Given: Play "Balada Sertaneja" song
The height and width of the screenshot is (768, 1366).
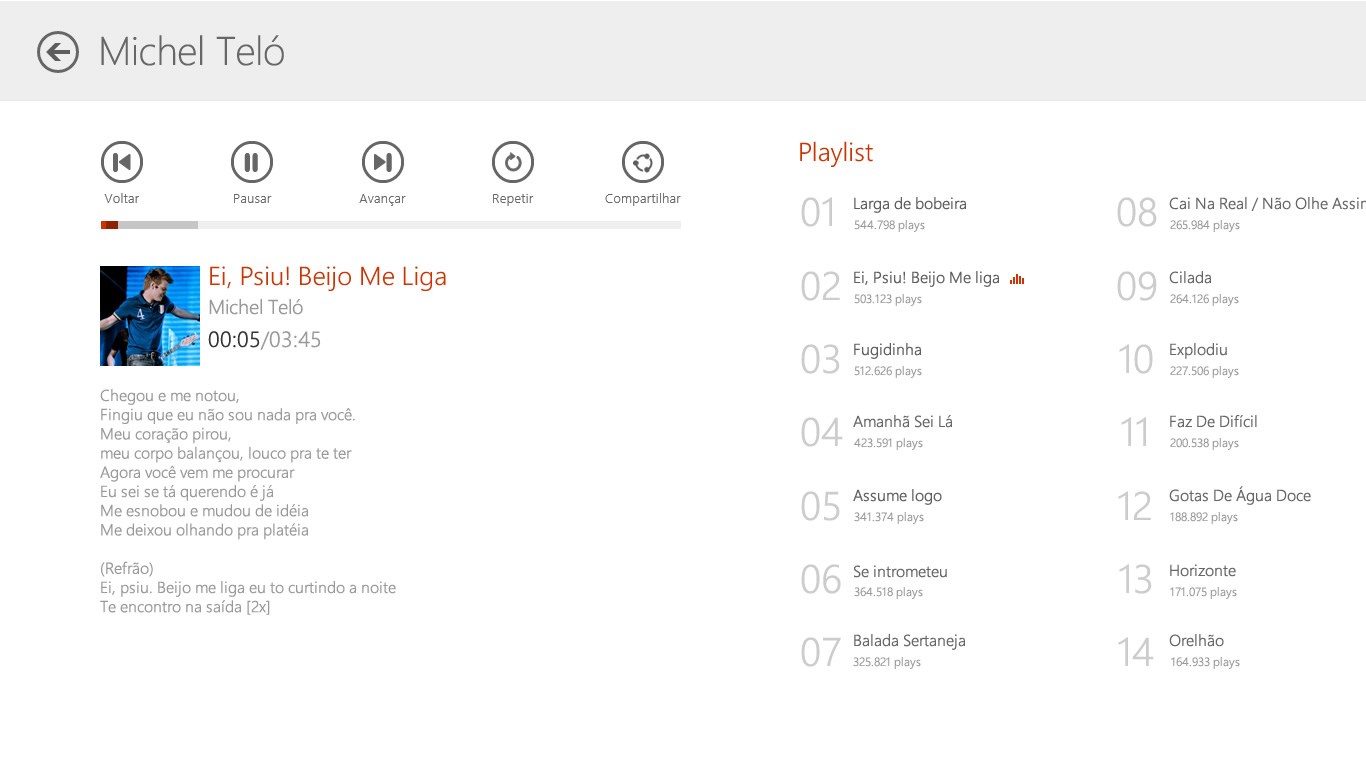Looking at the screenshot, I should point(909,641).
